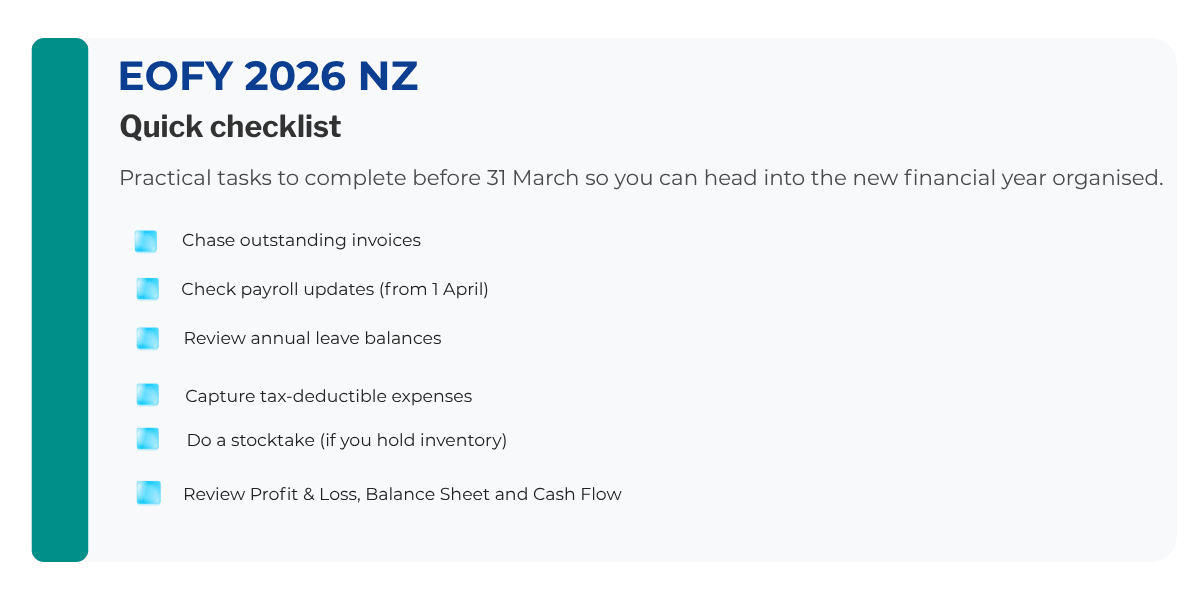
Task: Click the 'EOFY 2026 NZ' heading
Action: [268, 77]
